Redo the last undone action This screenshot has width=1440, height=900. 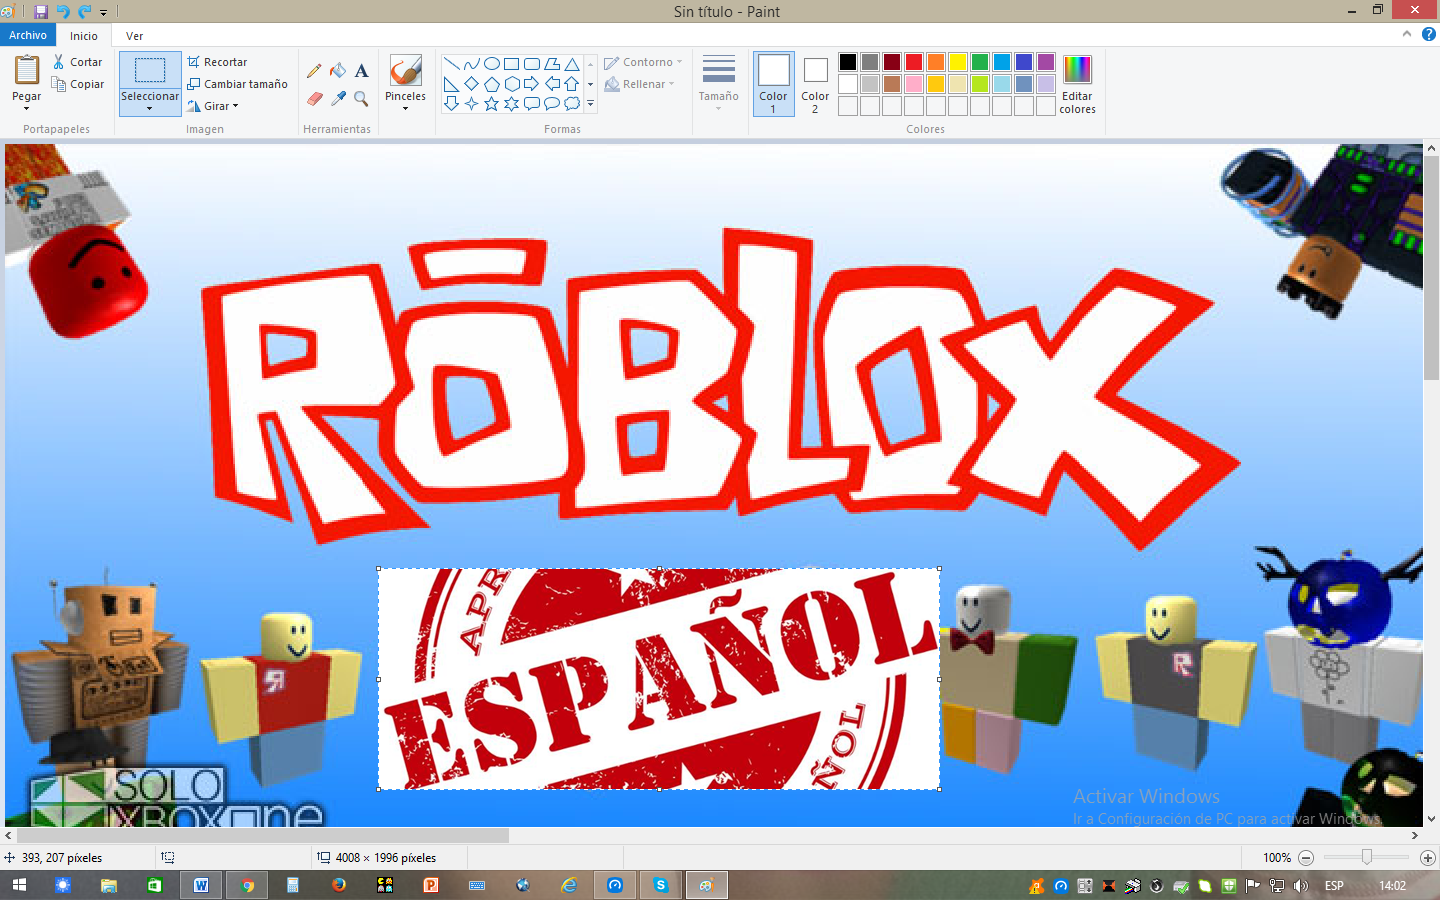[x=84, y=12]
